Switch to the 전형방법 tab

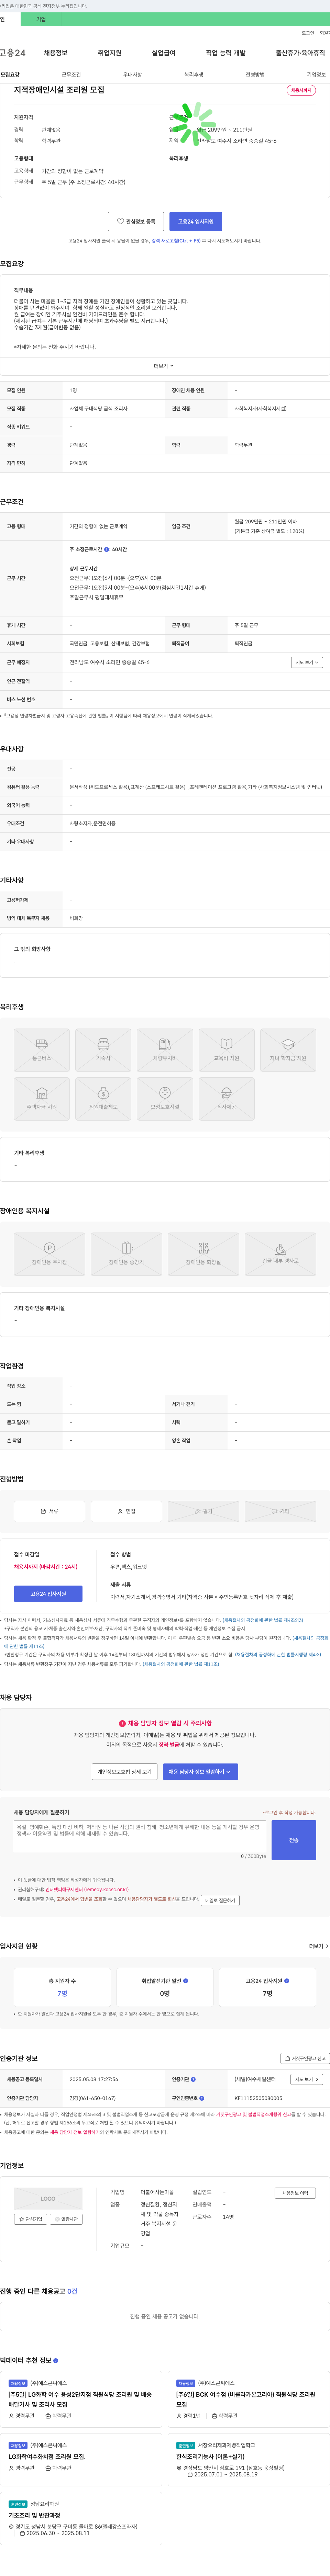(255, 75)
